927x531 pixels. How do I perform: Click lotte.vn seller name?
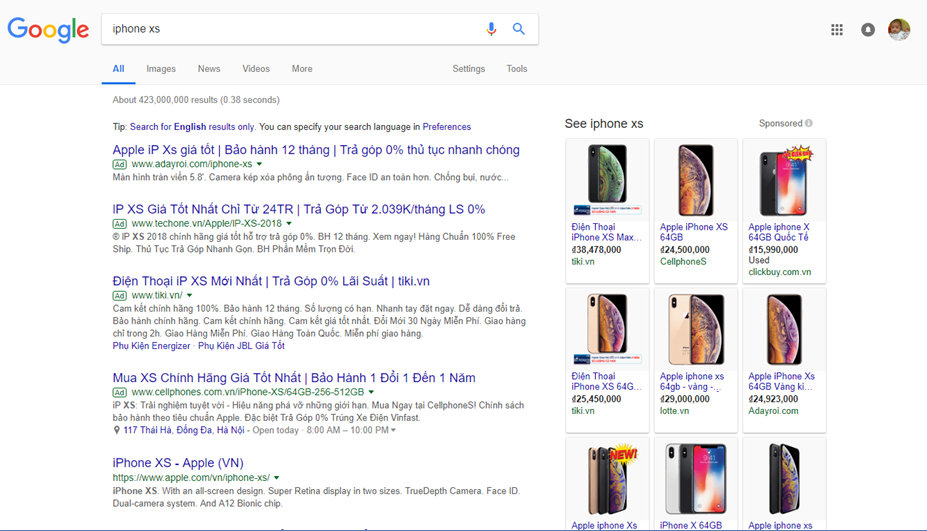click(675, 410)
